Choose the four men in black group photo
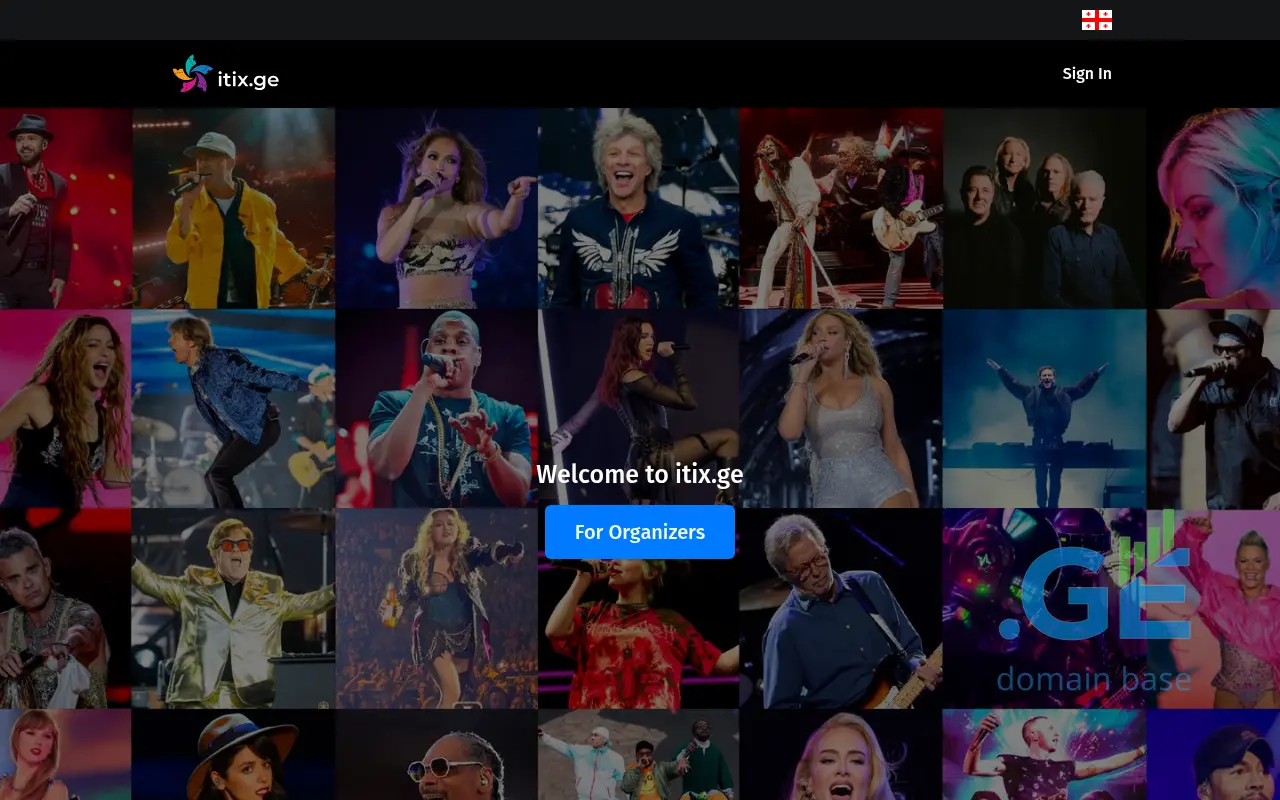The image size is (1280, 800). click(x=1044, y=208)
